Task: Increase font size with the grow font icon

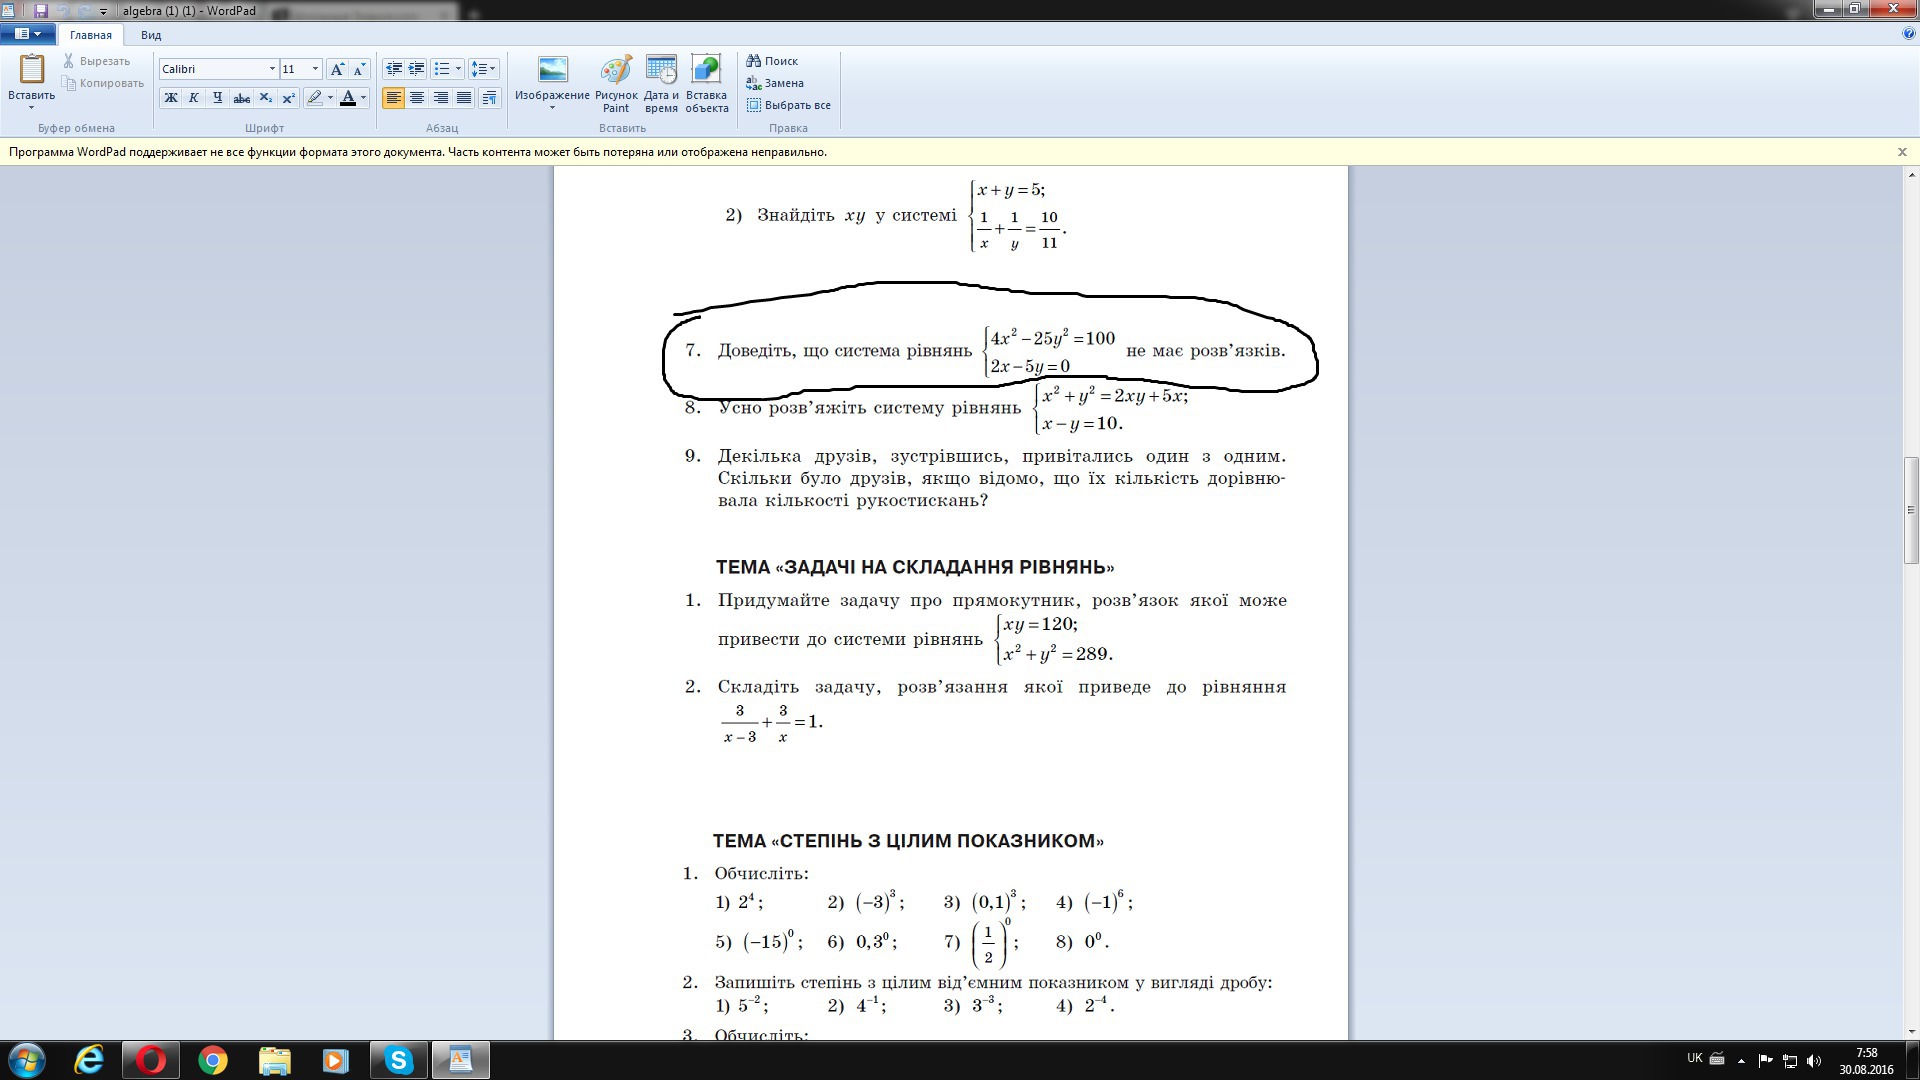Action: [x=338, y=69]
